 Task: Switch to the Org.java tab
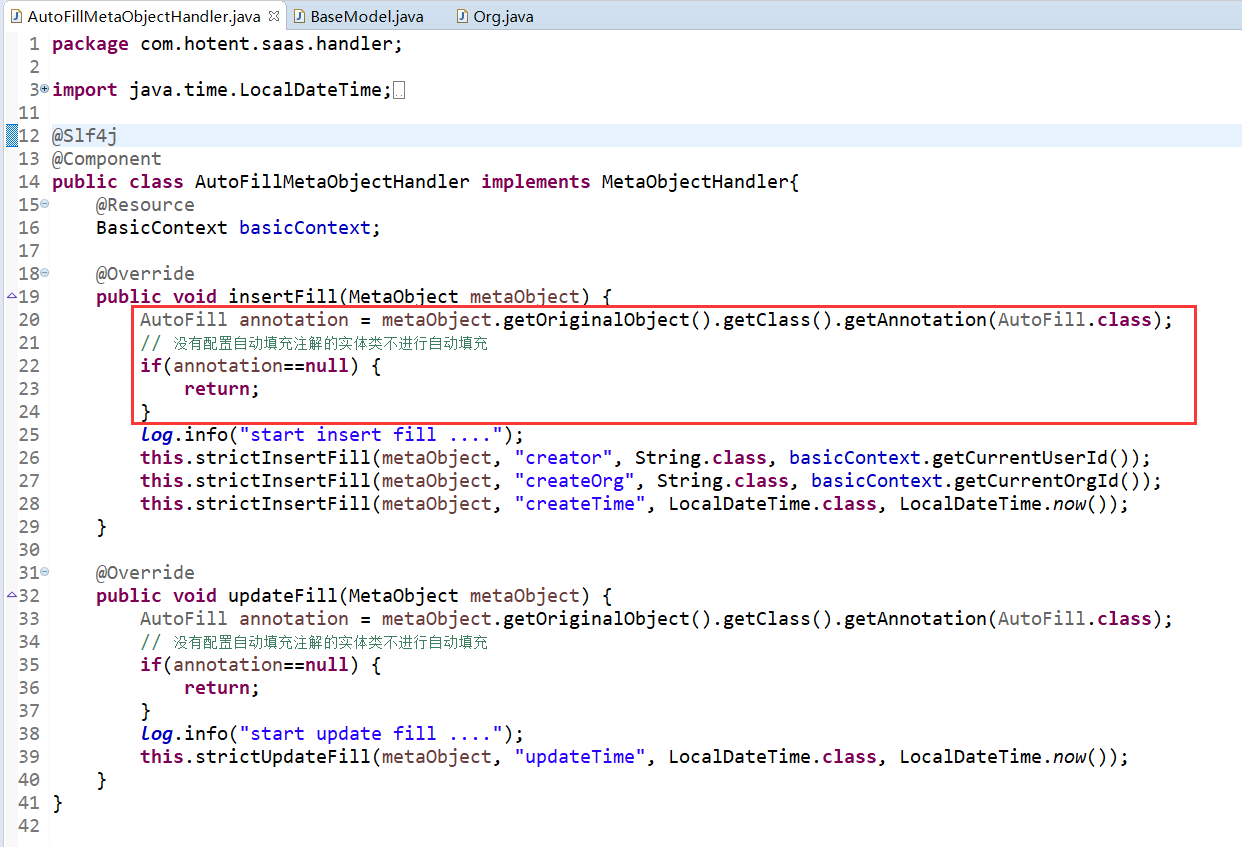504,17
